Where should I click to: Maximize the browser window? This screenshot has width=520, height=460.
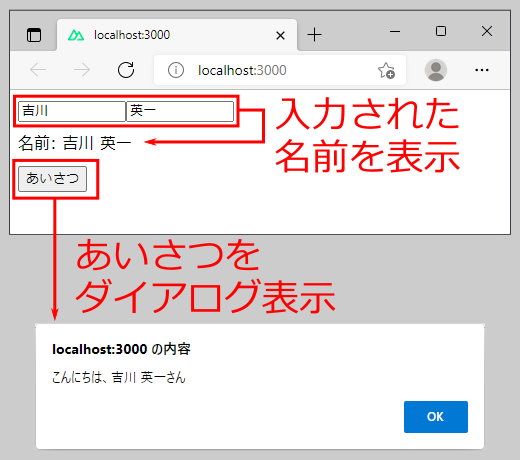click(441, 31)
